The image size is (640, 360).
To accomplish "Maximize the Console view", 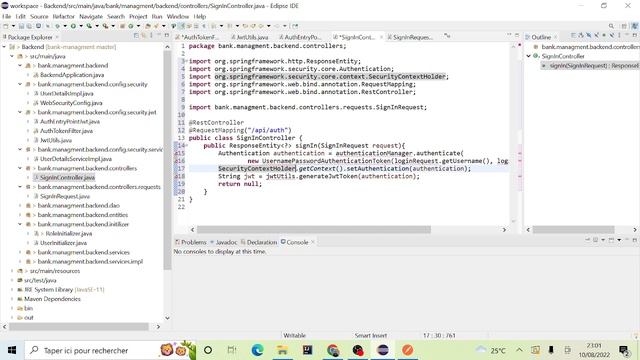I will click(635, 240).
